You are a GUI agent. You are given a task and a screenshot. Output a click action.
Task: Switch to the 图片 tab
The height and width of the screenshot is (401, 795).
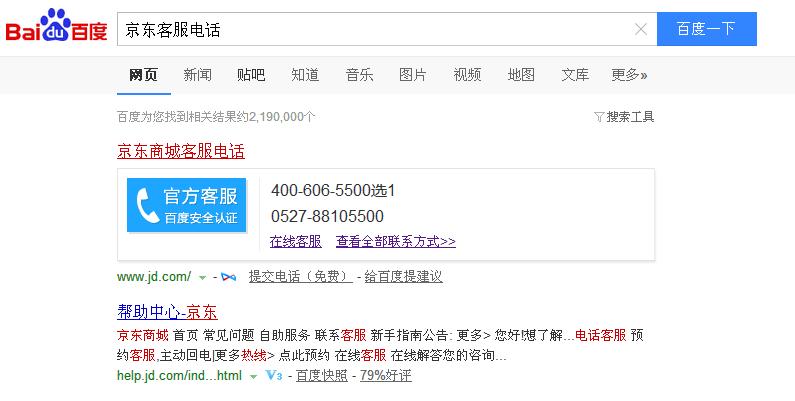tap(412, 75)
